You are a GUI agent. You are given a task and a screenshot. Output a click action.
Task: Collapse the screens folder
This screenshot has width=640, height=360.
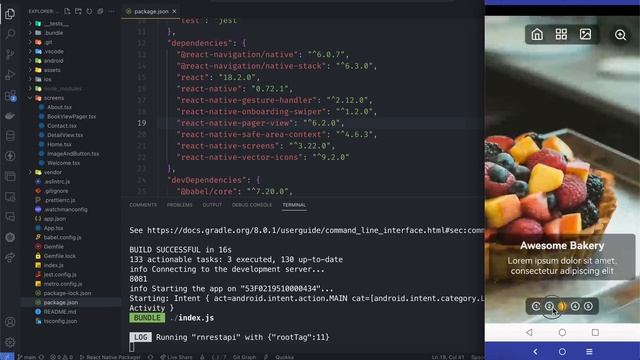pyautogui.click(x=30, y=98)
